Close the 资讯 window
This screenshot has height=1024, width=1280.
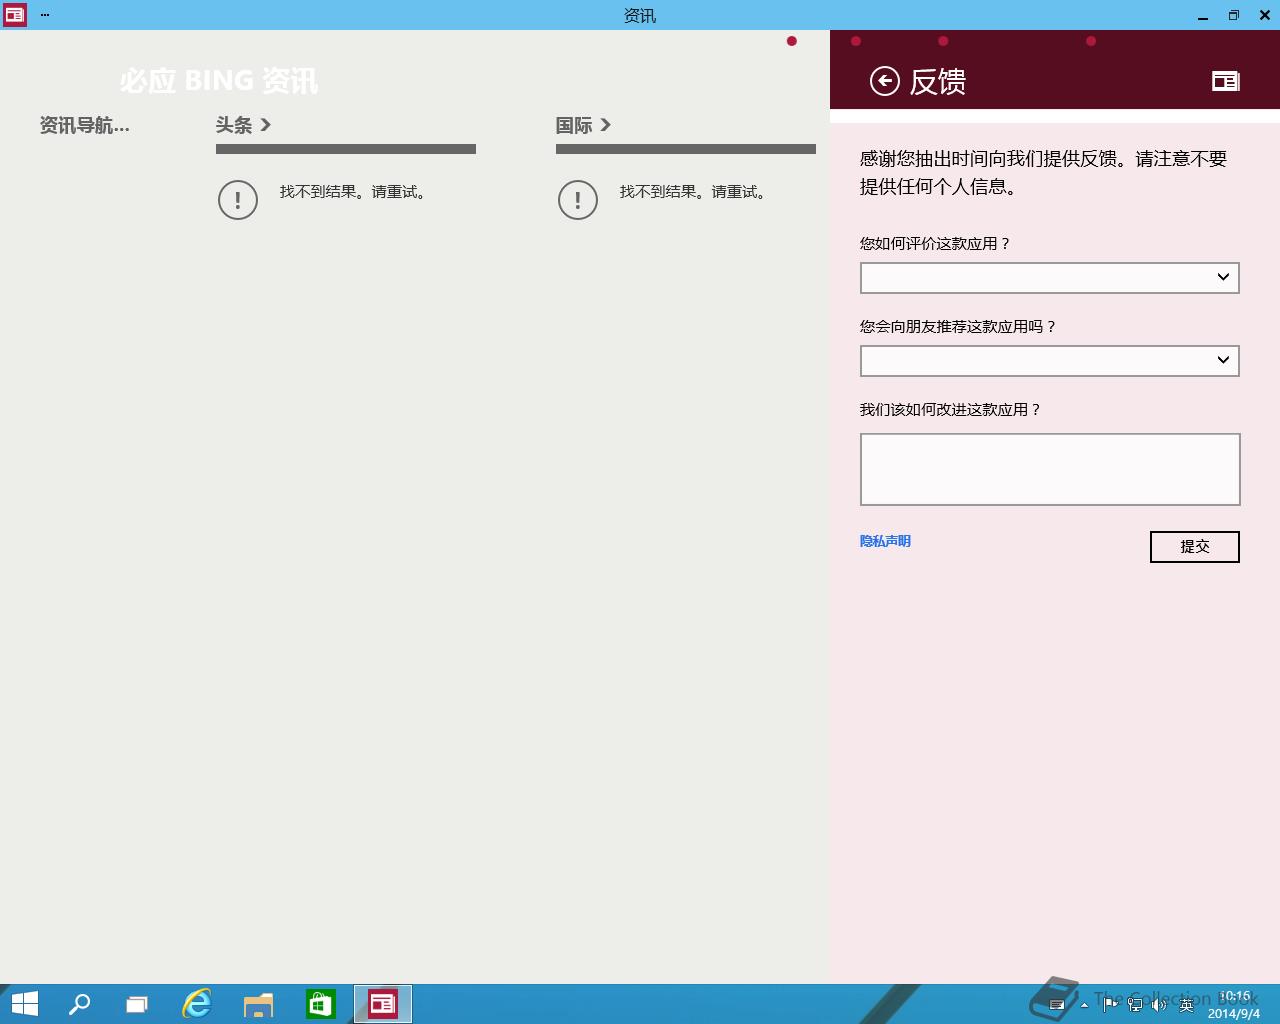[1265, 15]
